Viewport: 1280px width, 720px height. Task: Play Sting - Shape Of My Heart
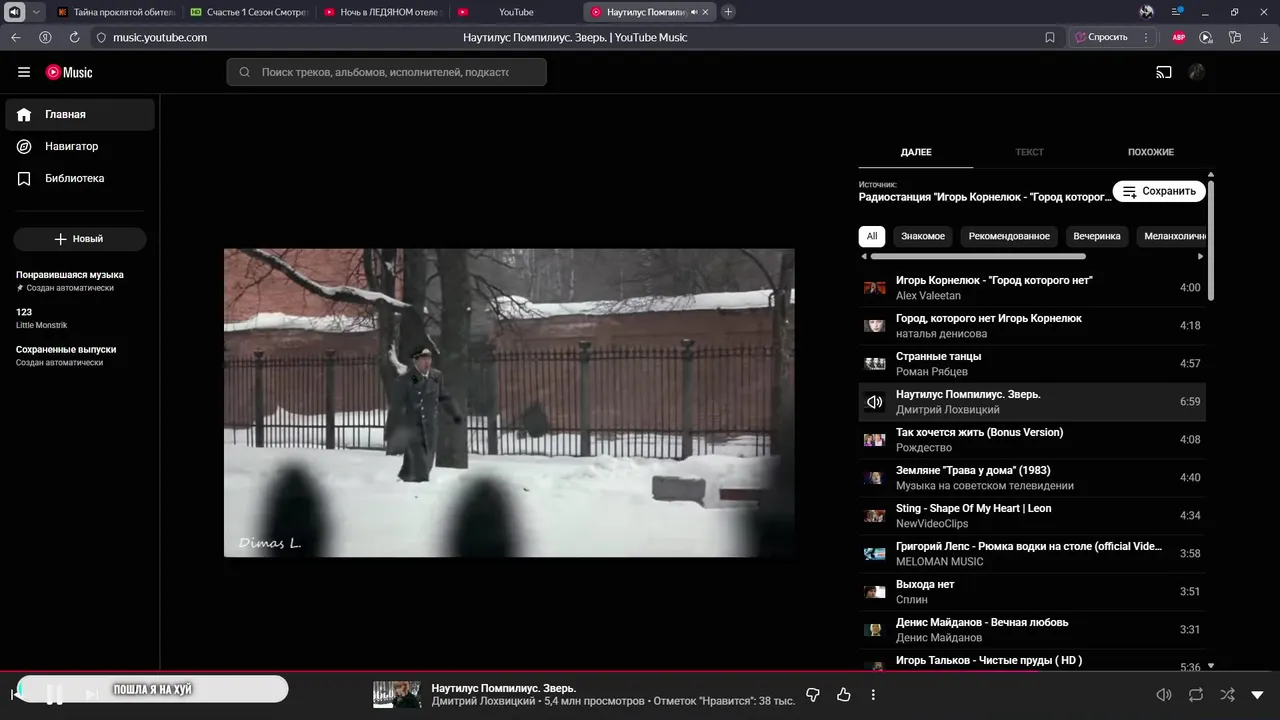click(1032, 516)
